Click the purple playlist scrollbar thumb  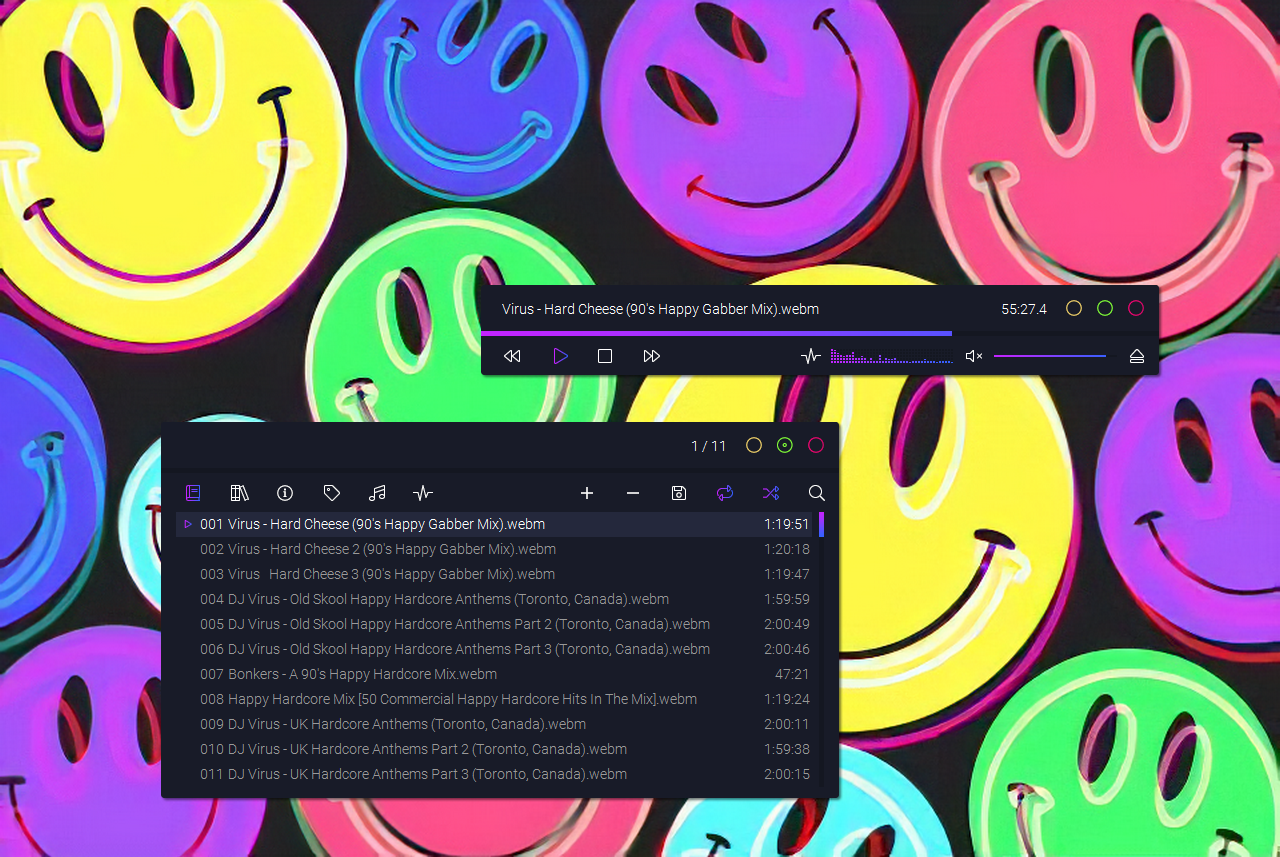click(x=821, y=524)
